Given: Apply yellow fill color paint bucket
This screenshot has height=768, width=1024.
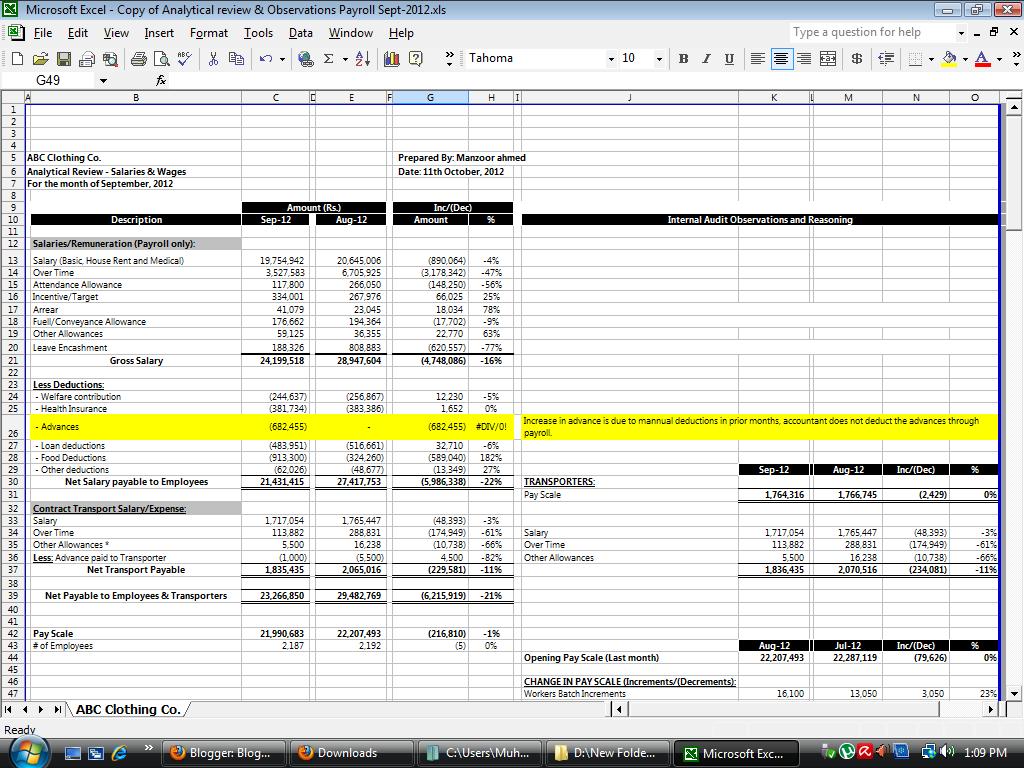Looking at the screenshot, I should click(x=950, y=59).
